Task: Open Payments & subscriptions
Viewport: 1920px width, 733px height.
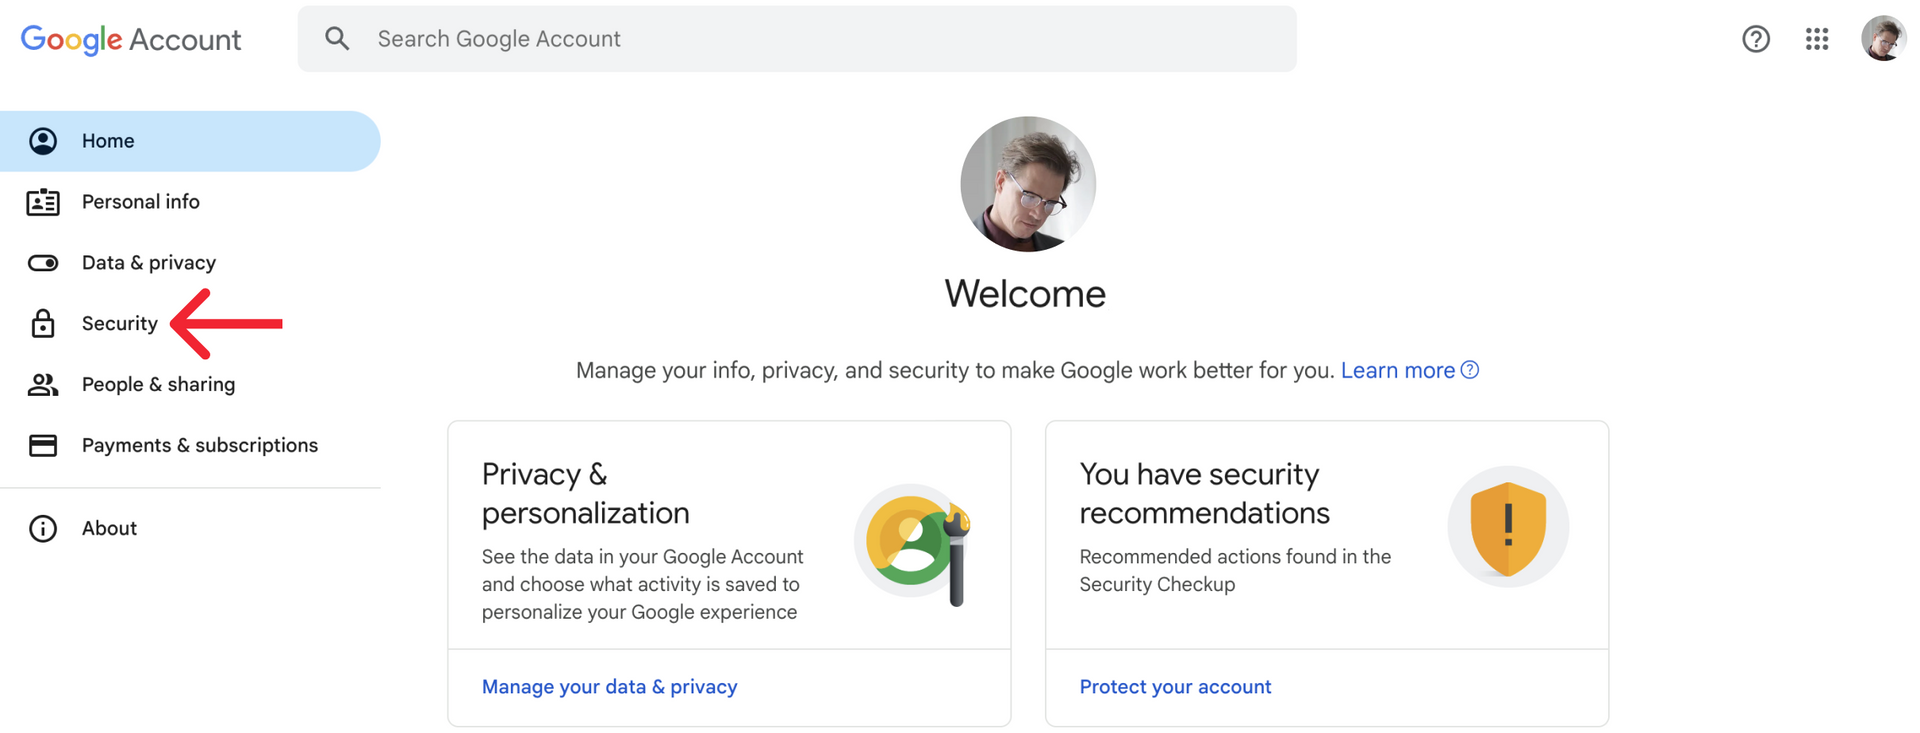Action: click(190, 445)
